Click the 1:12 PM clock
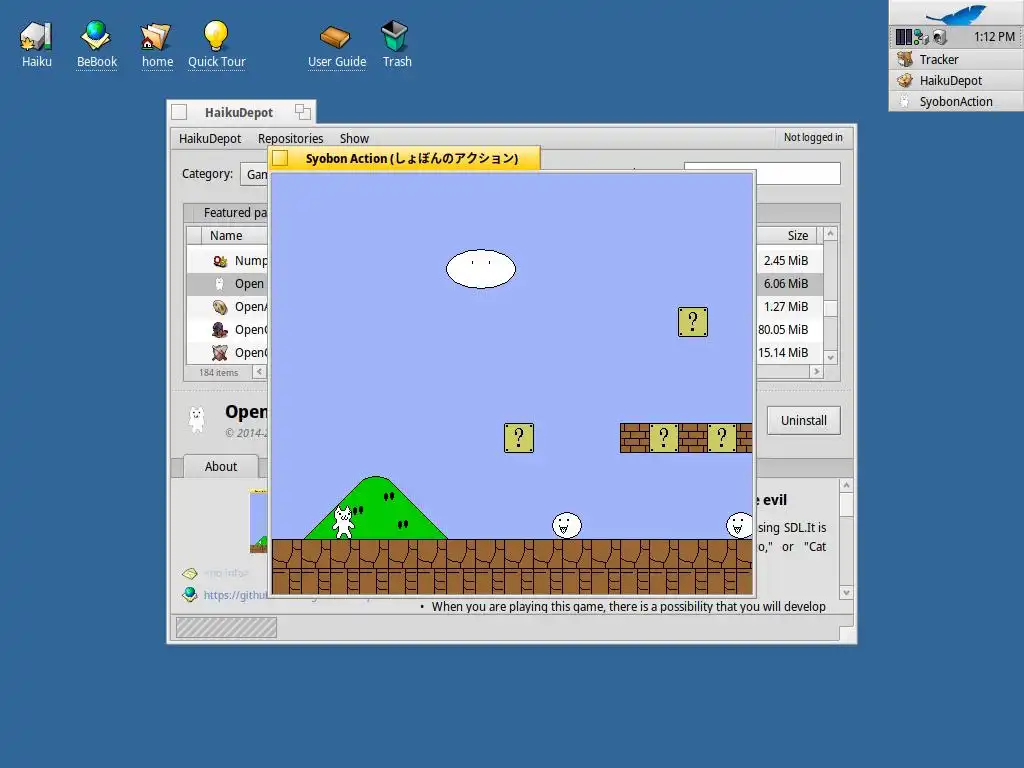The width and height of the screenshot is (1024, 768). click(x=994, y=37)
